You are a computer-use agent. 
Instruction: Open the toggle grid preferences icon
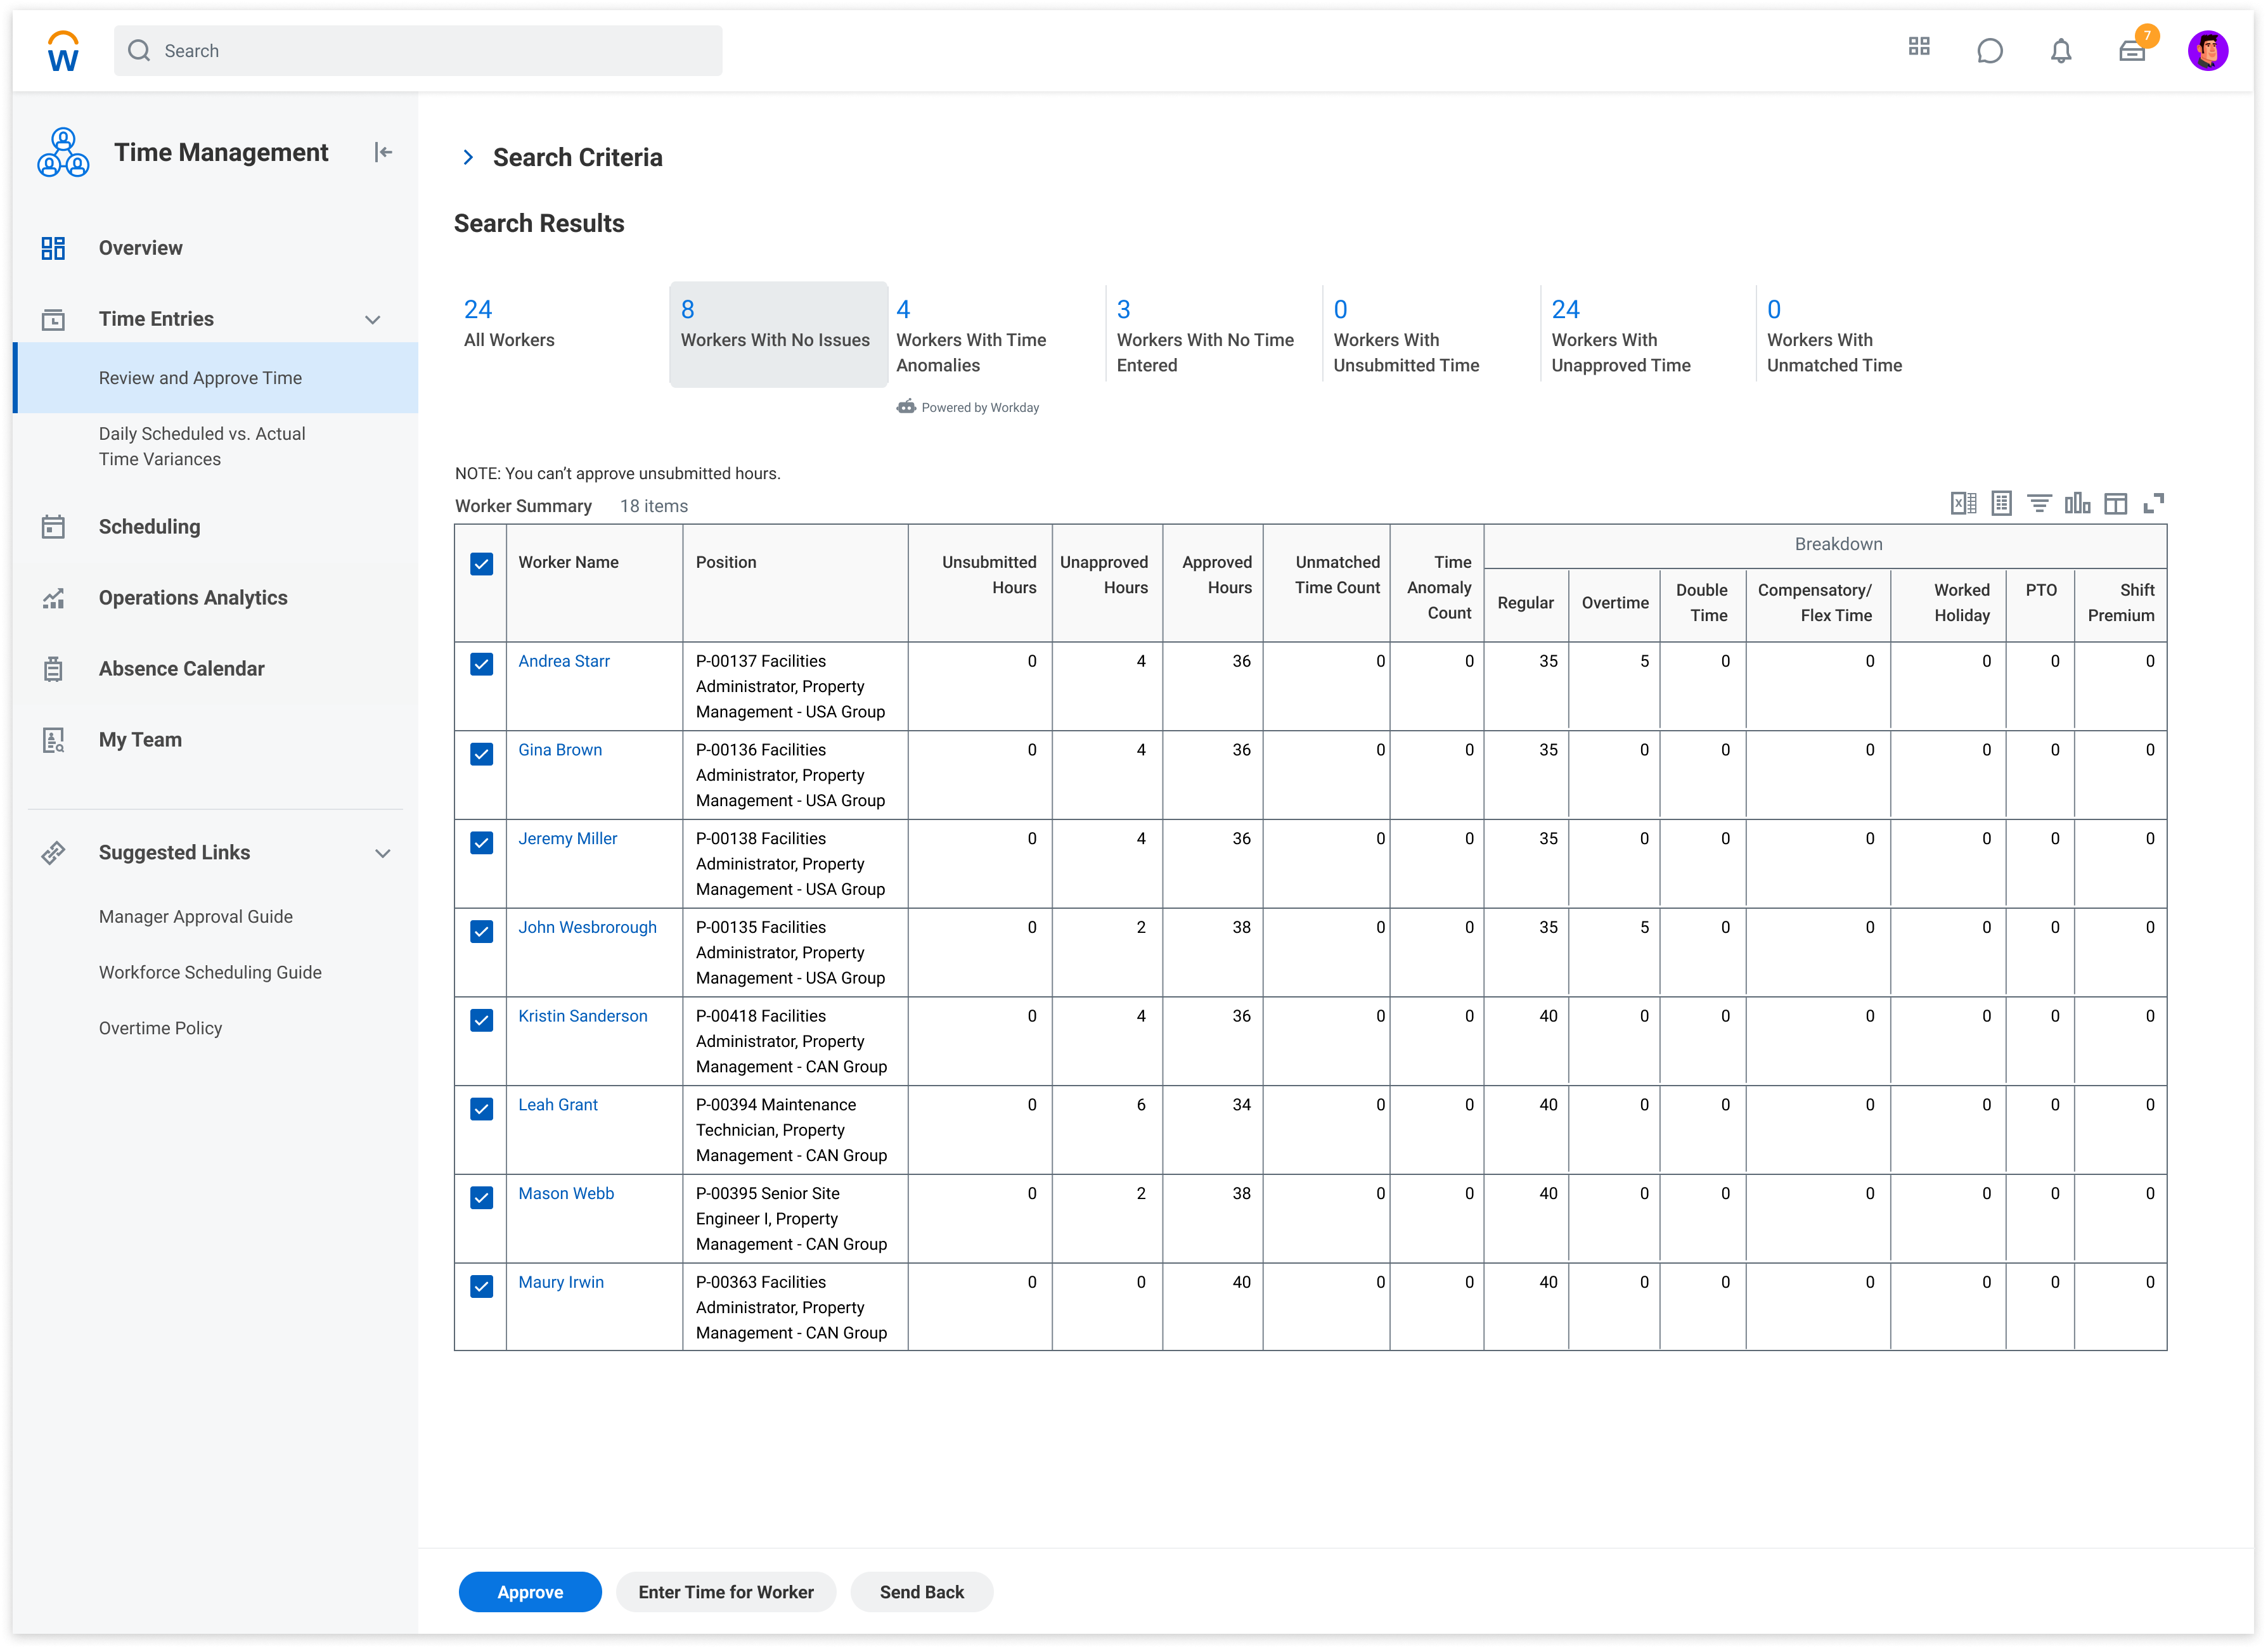click(2117, 503)
